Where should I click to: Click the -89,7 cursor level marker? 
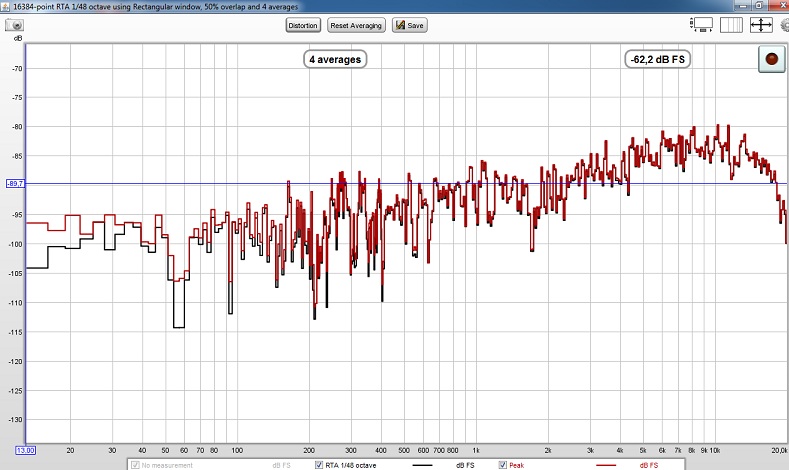[x=15, y=184]
